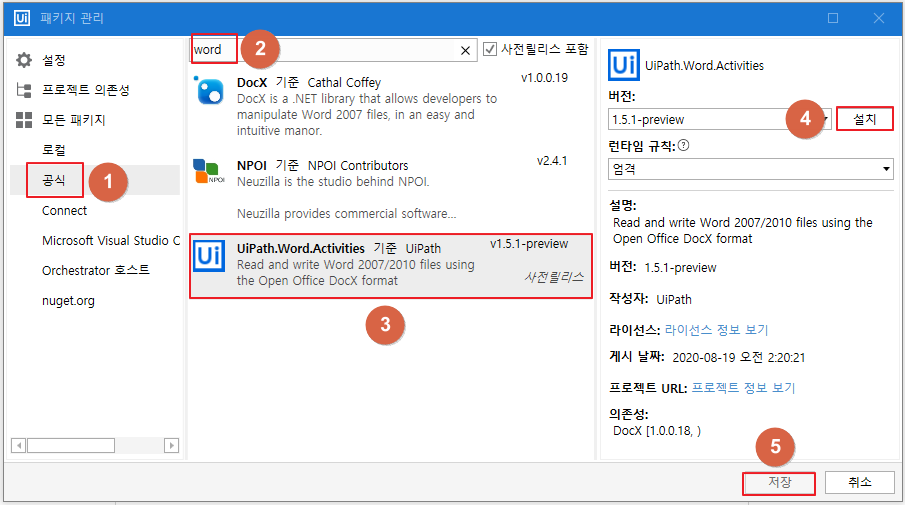
Task: Select Microsoft Visual Studio package source
Action: [x=111, y=241]
